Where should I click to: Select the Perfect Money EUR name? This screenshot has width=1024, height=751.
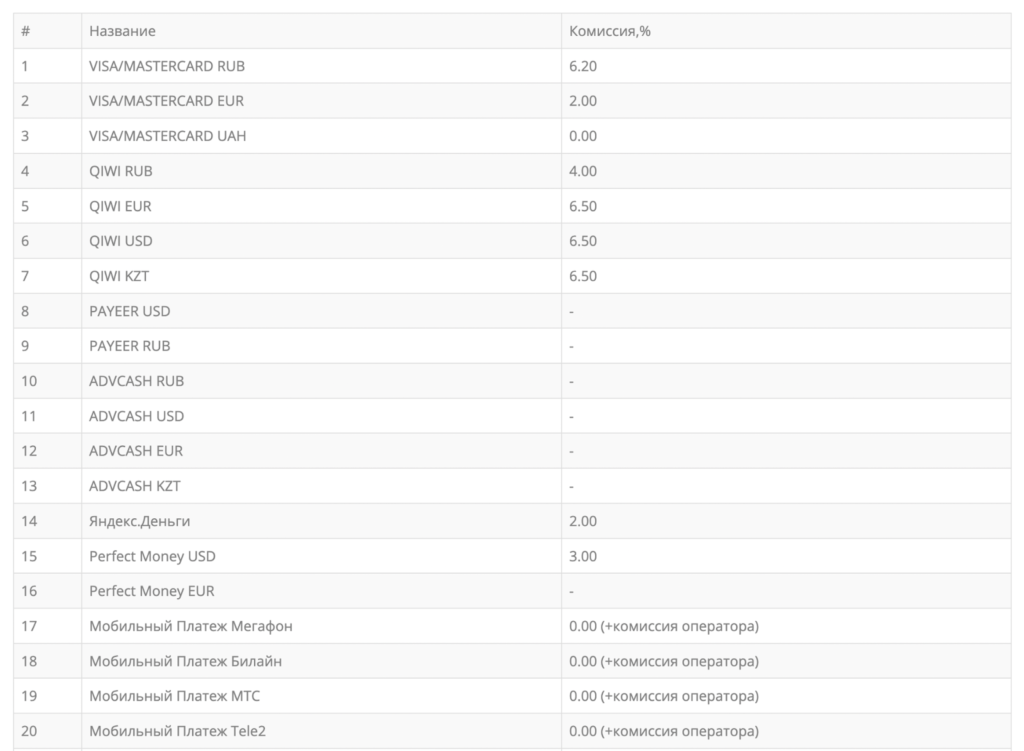[152, 591]
